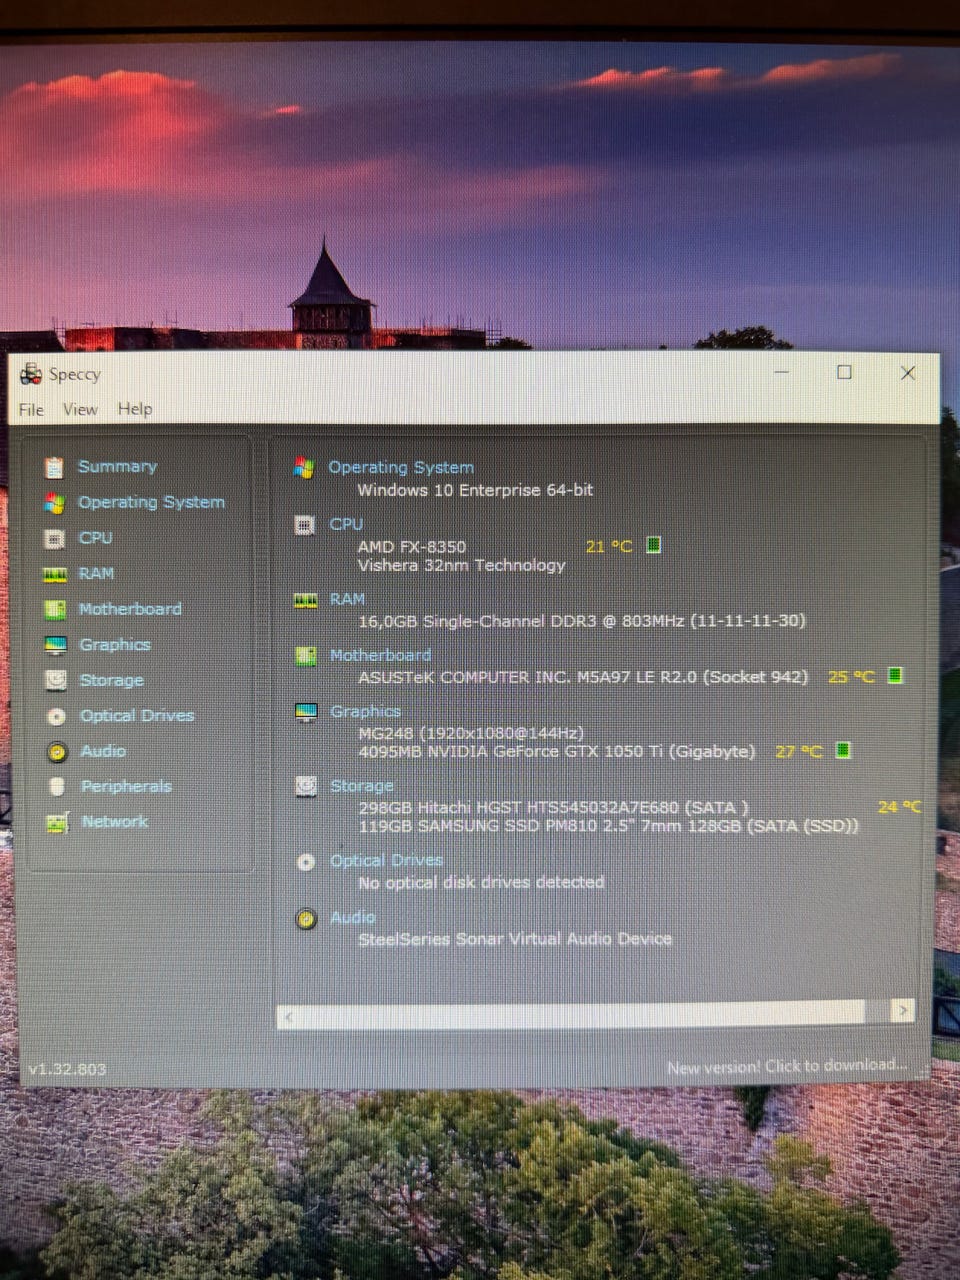The height and width of the screenshot is (1280, 960).
Task: Click the Motherboard icon in sidebar
Action: click(x=55, y=609)
